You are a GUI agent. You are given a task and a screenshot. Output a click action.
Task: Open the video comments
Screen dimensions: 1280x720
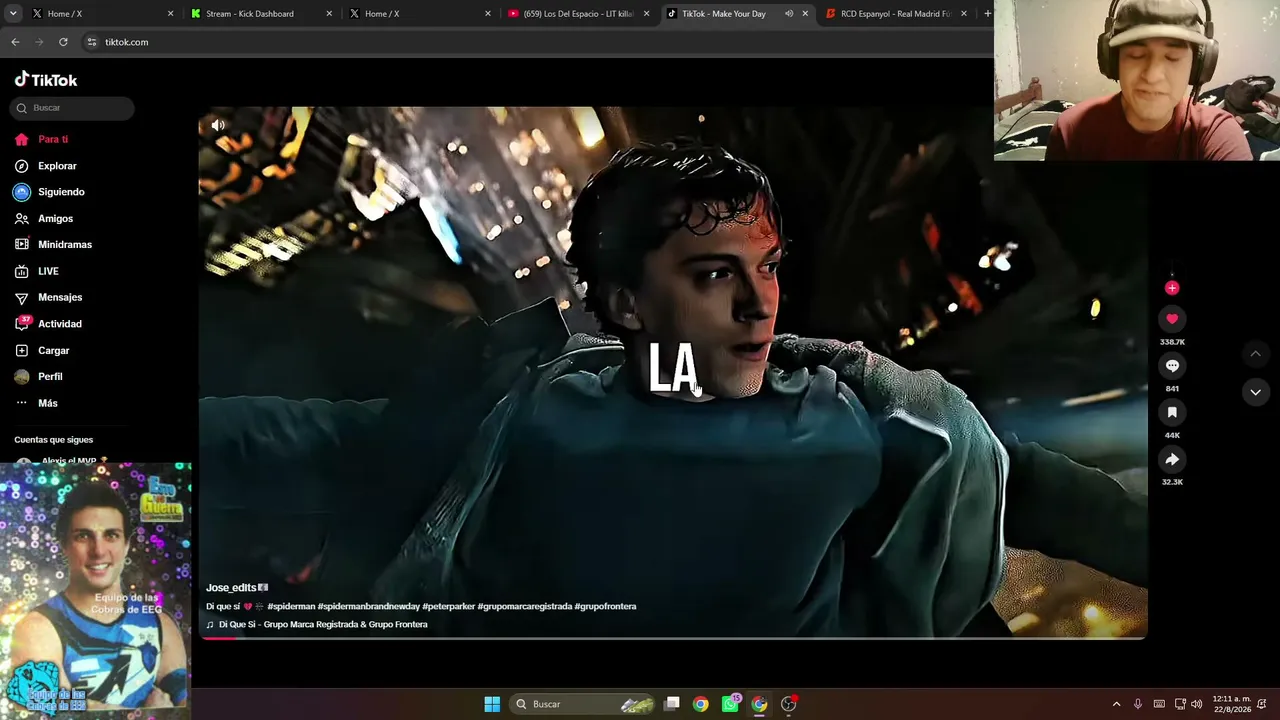coord(1172,366)
